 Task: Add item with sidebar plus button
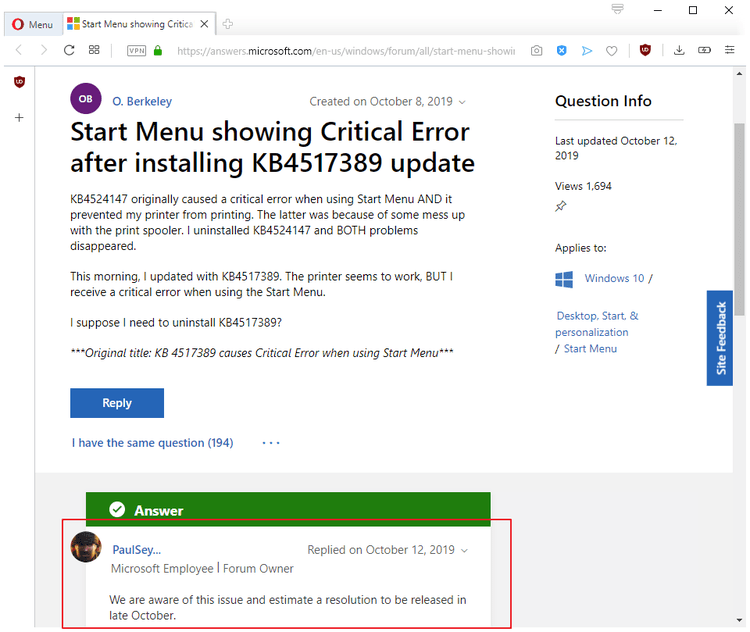[19, 117]
